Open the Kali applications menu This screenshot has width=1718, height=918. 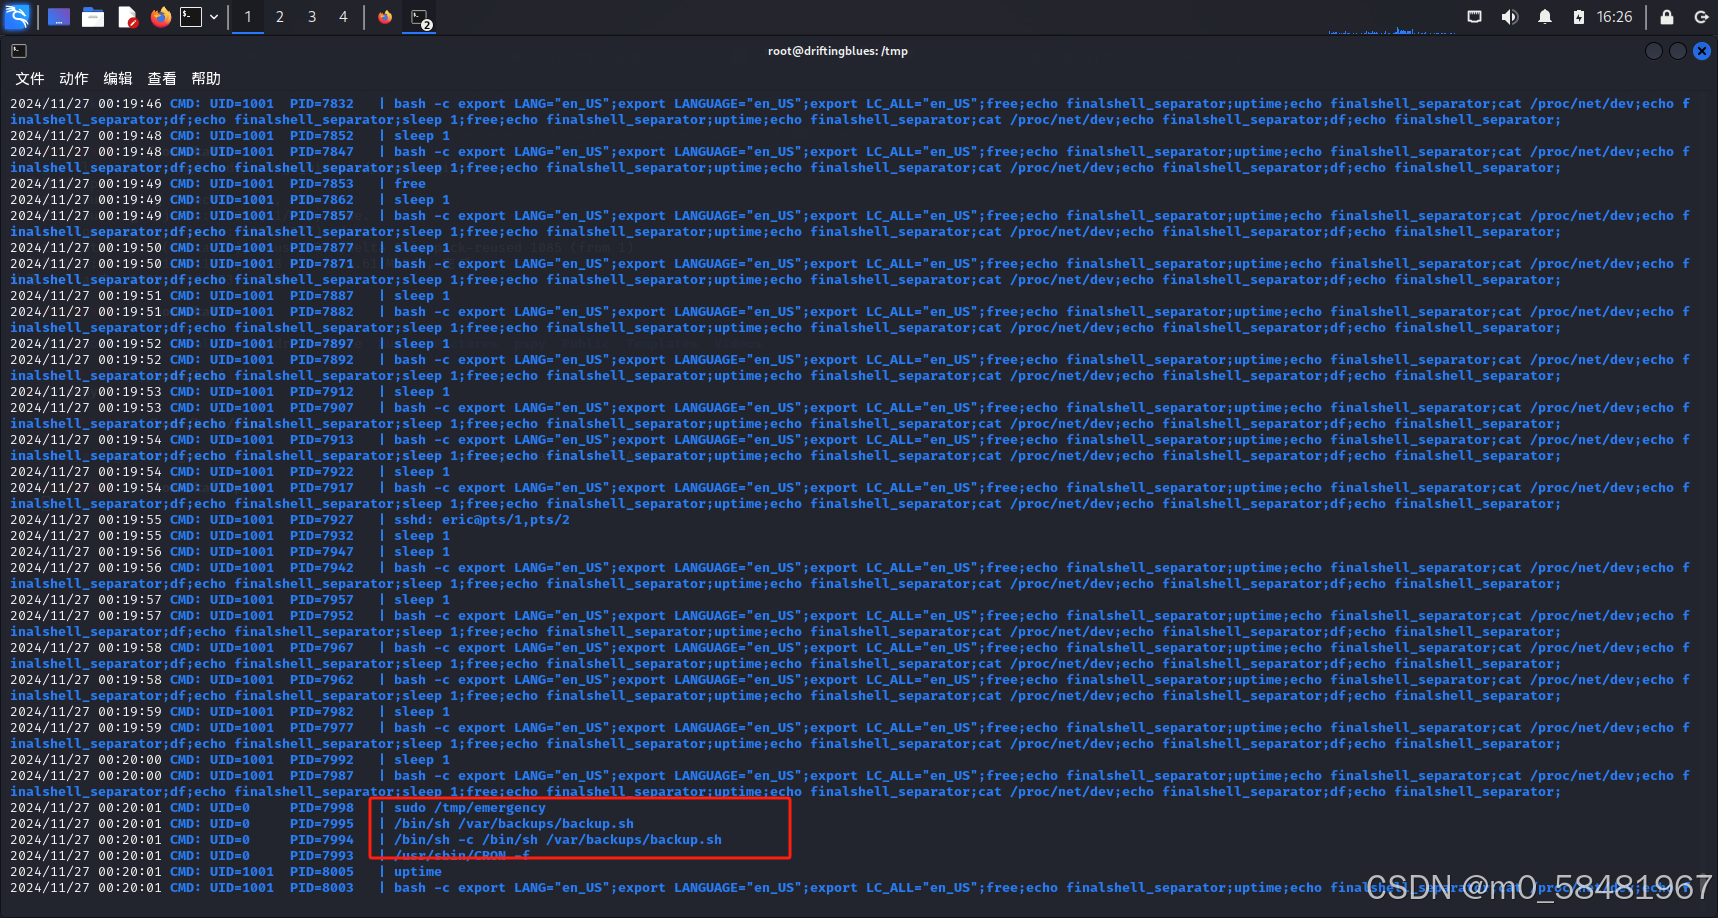(x=18, y=17)
